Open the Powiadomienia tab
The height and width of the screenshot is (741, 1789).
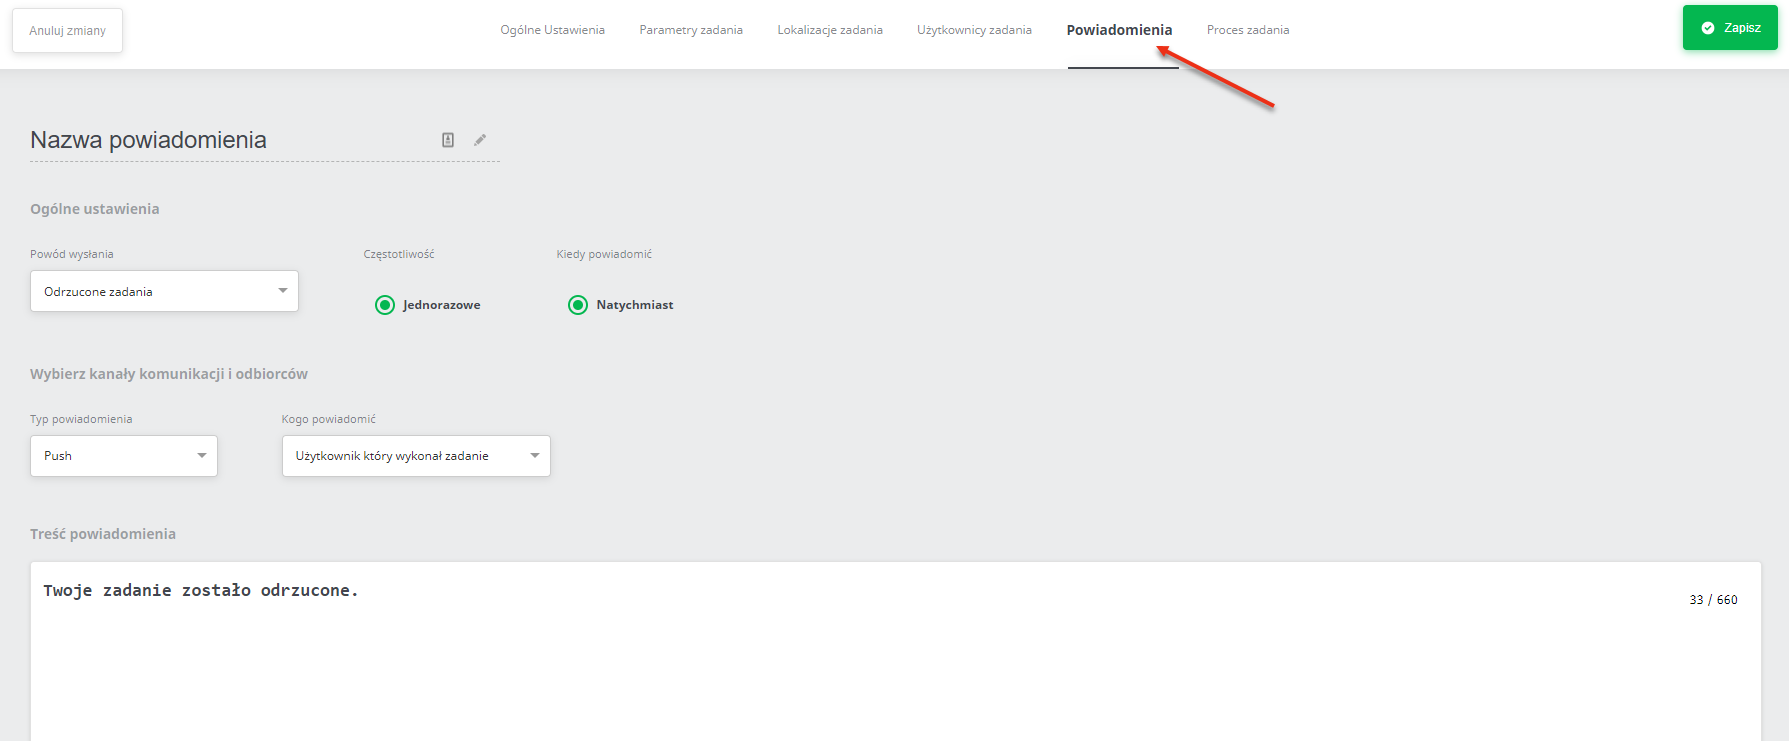[x=1119, y=30]
